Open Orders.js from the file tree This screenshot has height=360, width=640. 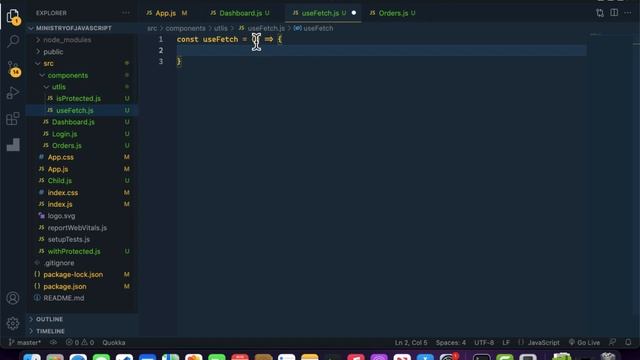pos(67,146)
